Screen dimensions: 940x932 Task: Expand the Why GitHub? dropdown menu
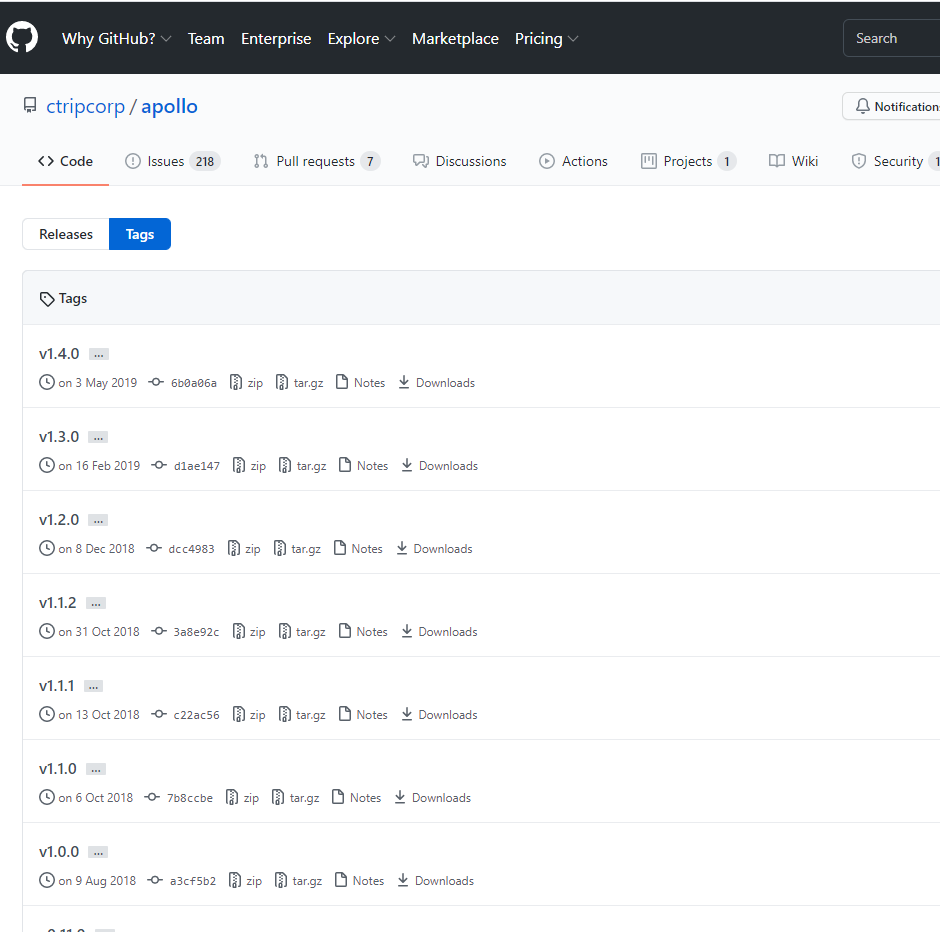tap(116, 39)
